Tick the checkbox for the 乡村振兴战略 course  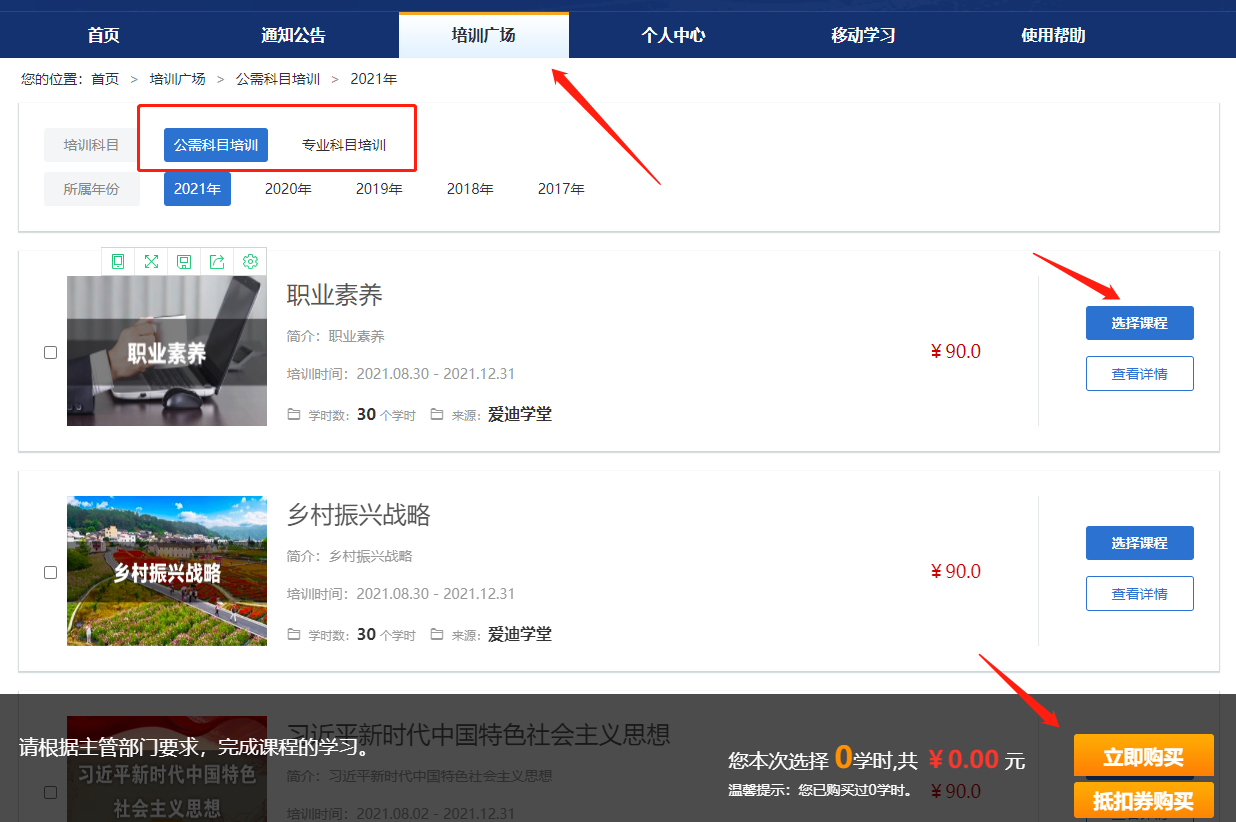tap(51, 572)
